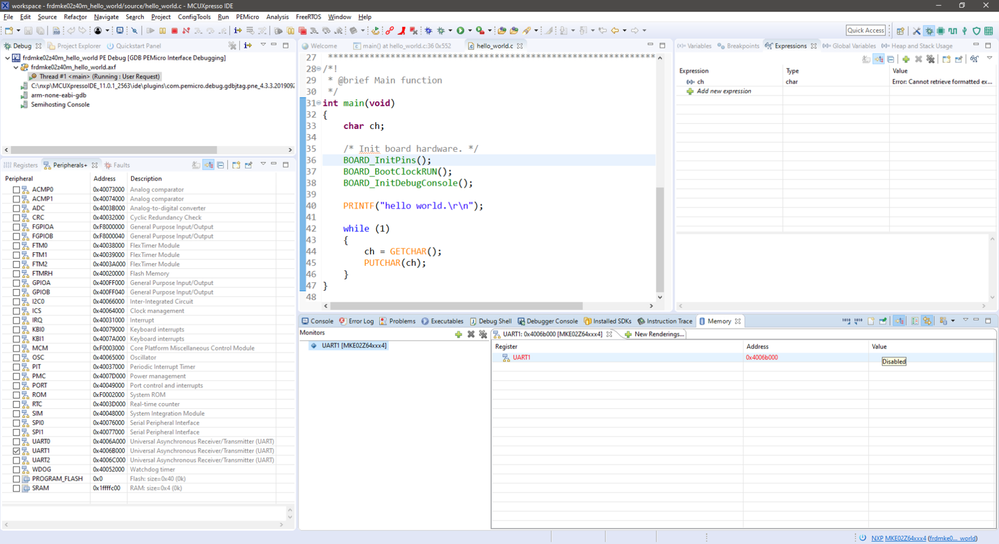Viewport: 999px width, 544px height.
Task: Open the ConfigTools menu
Action: coord(194,17)
